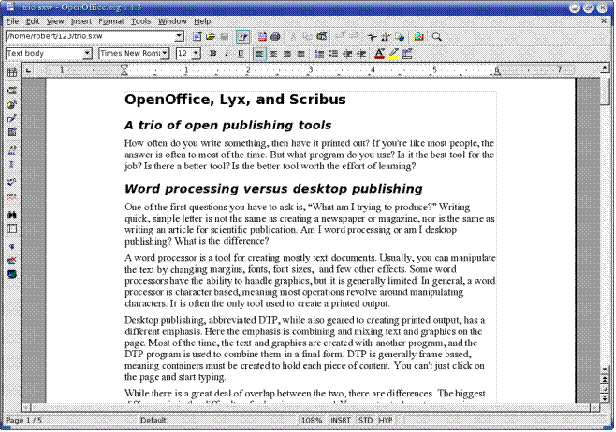
Task: Click the Insert Table icon in left toolbar
Action: click(x=12, y=72)
